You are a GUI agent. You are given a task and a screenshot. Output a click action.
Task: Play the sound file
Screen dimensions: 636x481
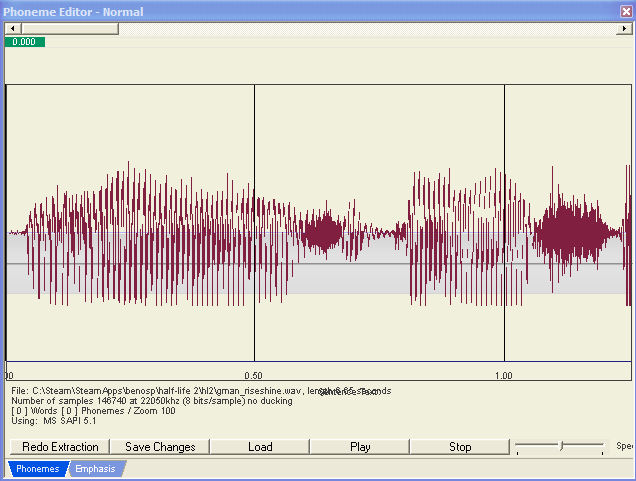[360, 447]
